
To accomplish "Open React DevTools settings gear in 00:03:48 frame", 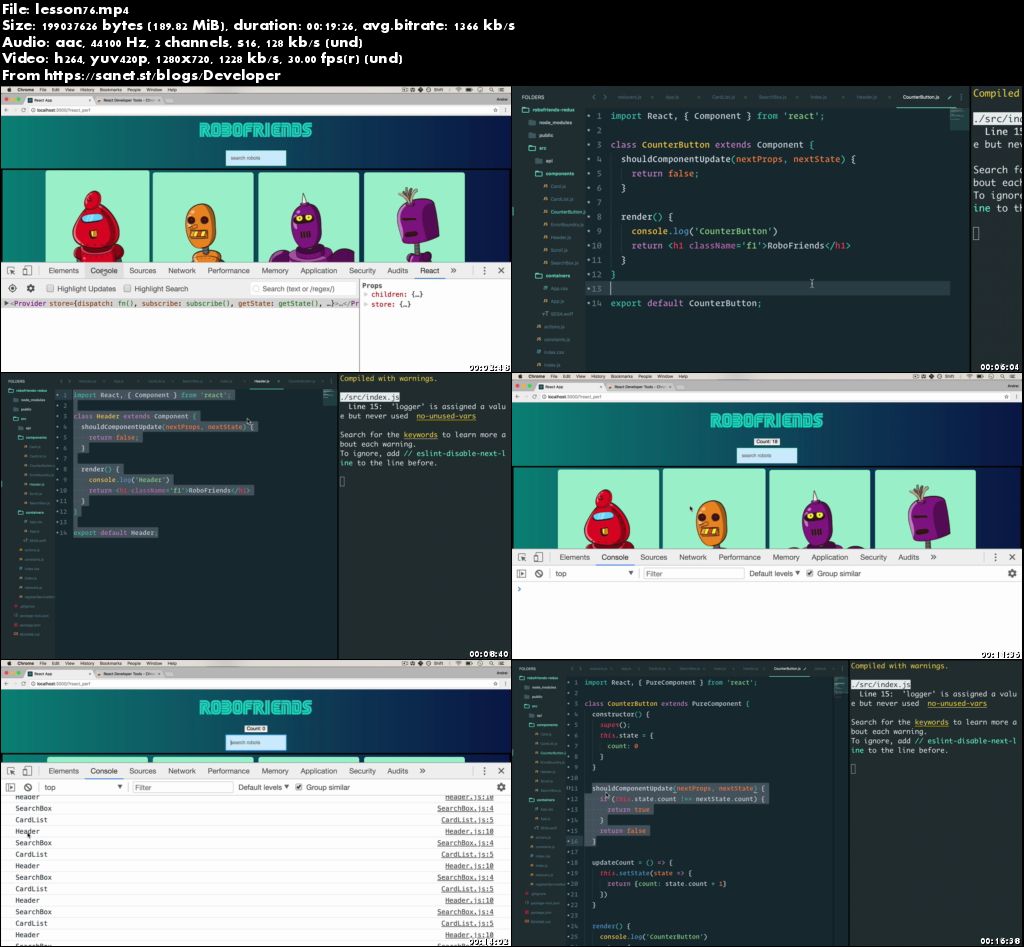I will [x=30, y=288].
